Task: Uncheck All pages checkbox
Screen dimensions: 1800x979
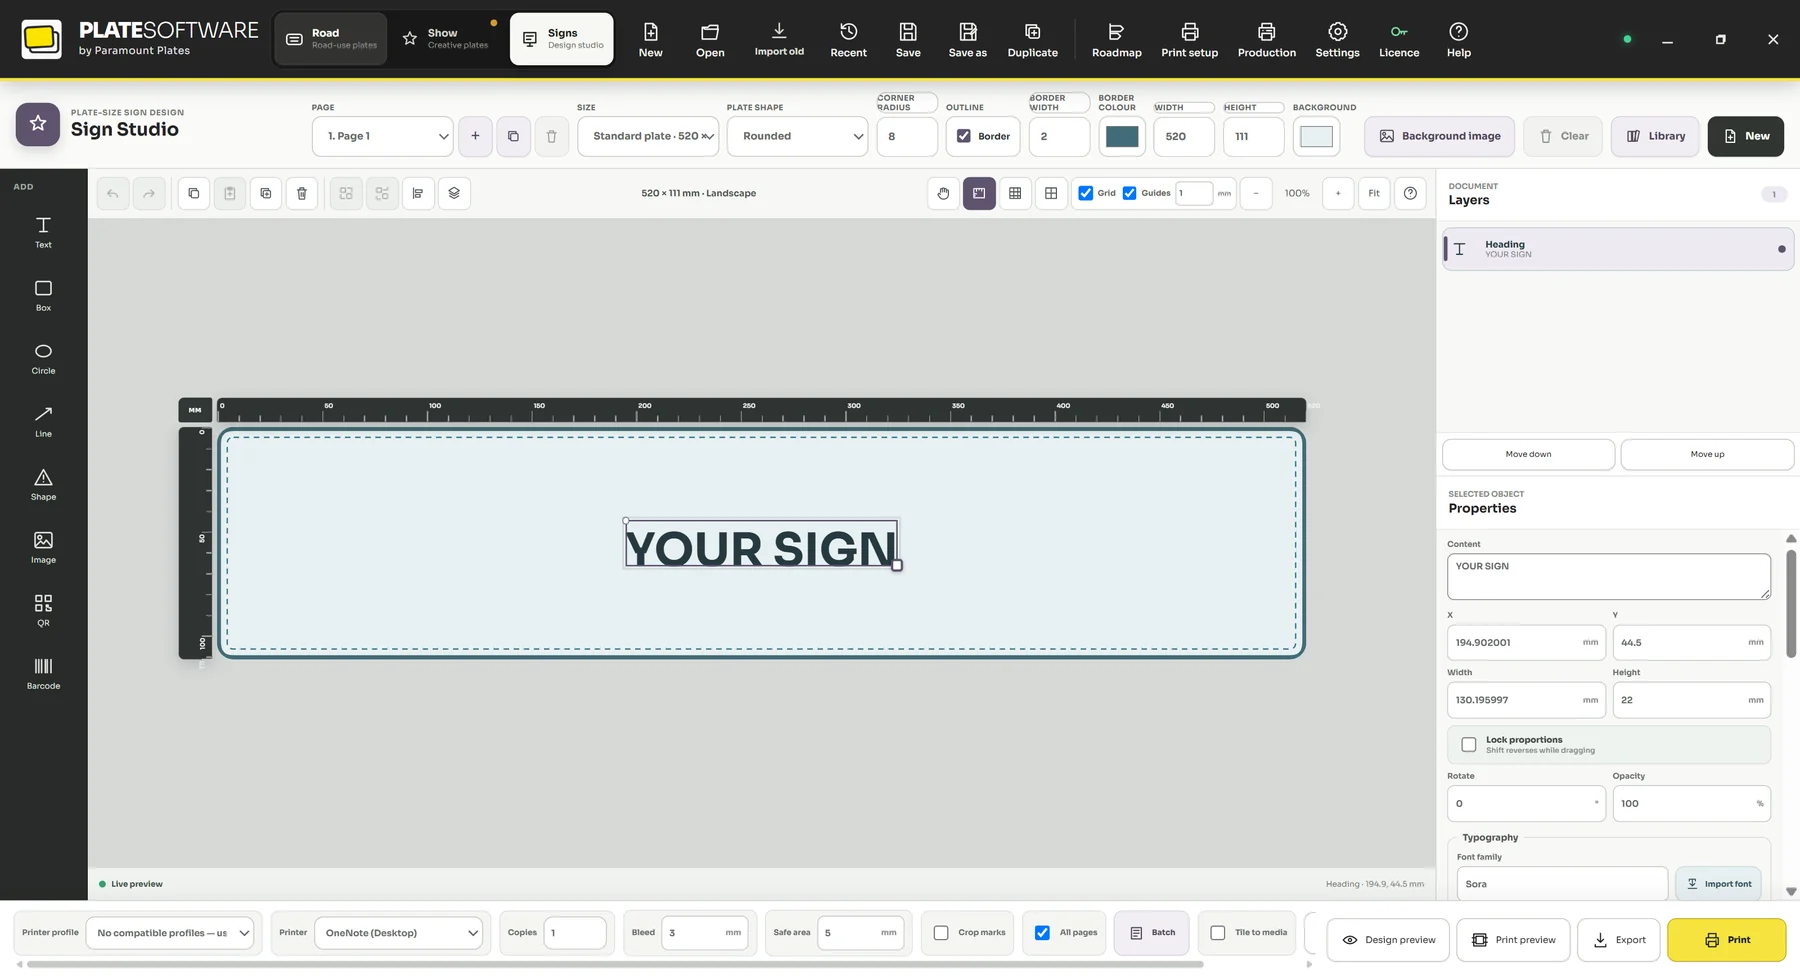Action: [x=1042, y=933]
